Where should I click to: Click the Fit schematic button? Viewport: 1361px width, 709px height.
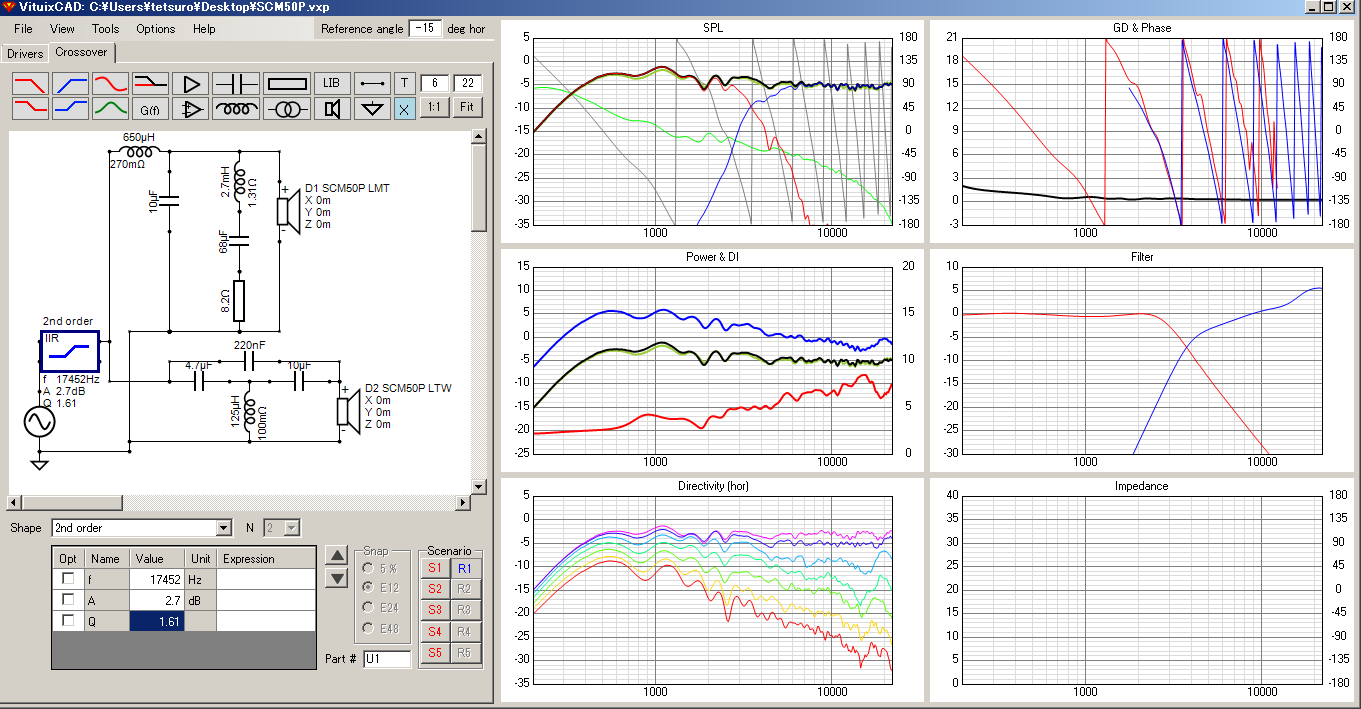pyautogui.click(x=467, y=108)
